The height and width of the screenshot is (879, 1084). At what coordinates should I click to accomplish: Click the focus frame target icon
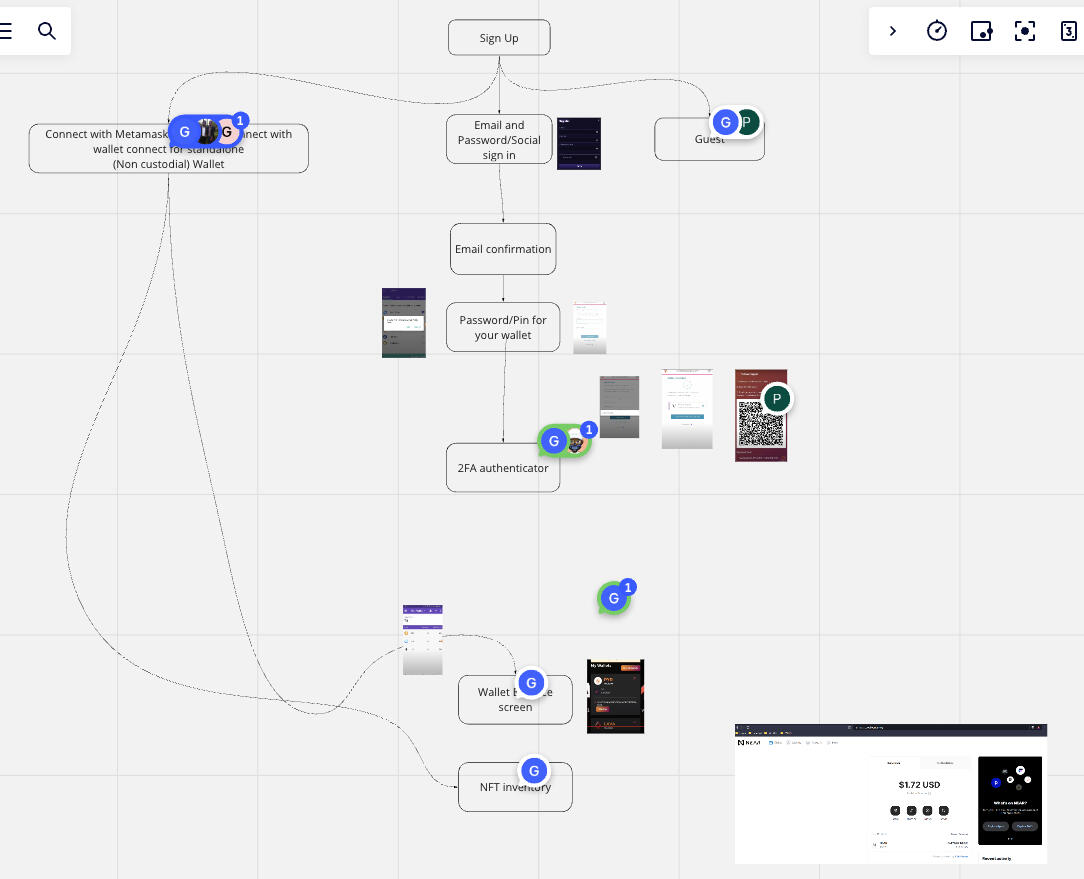(1025, 32)
